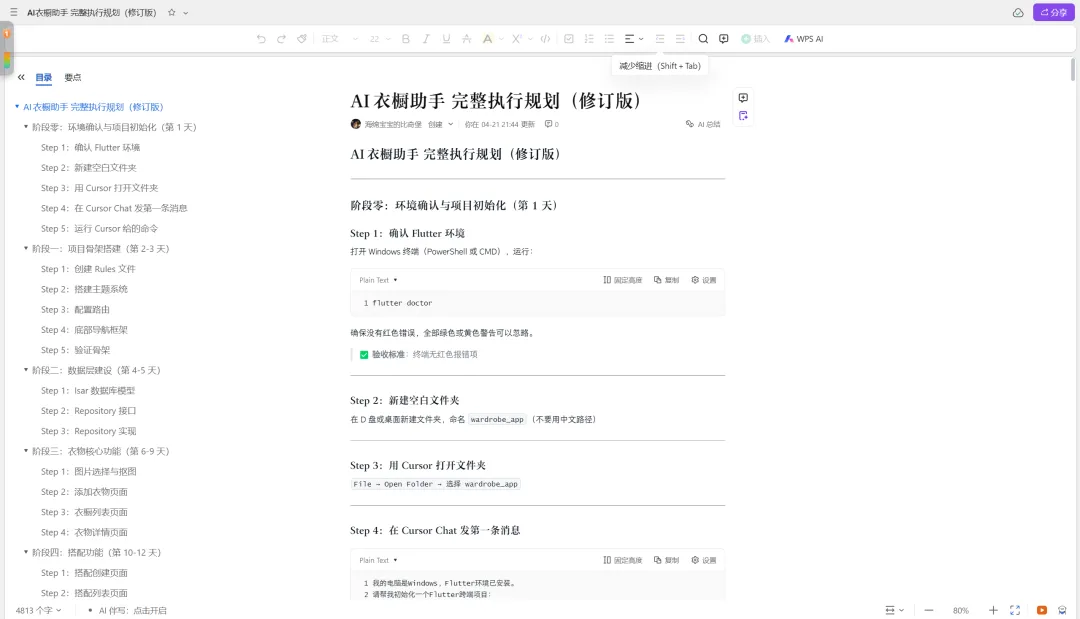This screenshot has height=619, width=1080.
Task: Jump to outline Step 4: 在 Cursor Chat 发第一条消息
Action: [114, 208]
